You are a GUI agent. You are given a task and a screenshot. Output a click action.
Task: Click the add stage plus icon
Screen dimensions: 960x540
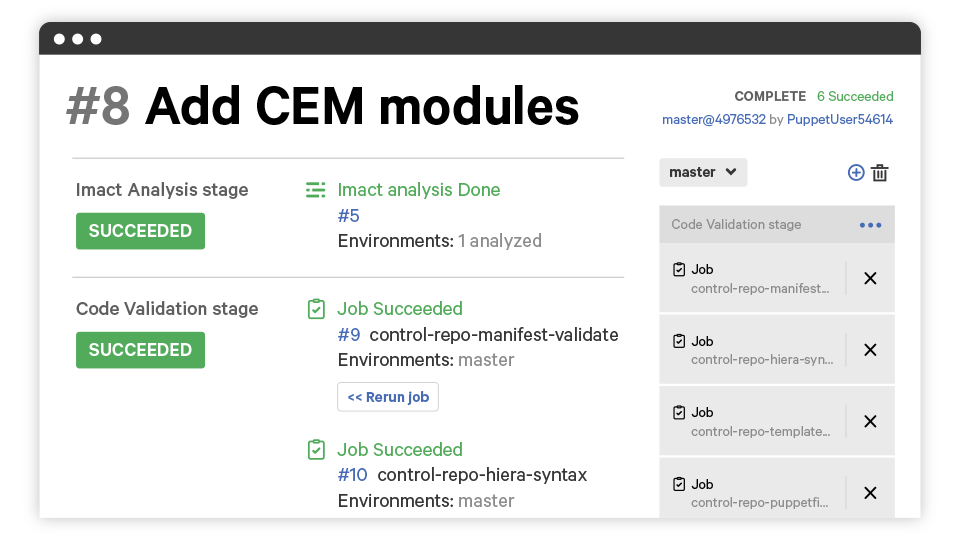856,172
